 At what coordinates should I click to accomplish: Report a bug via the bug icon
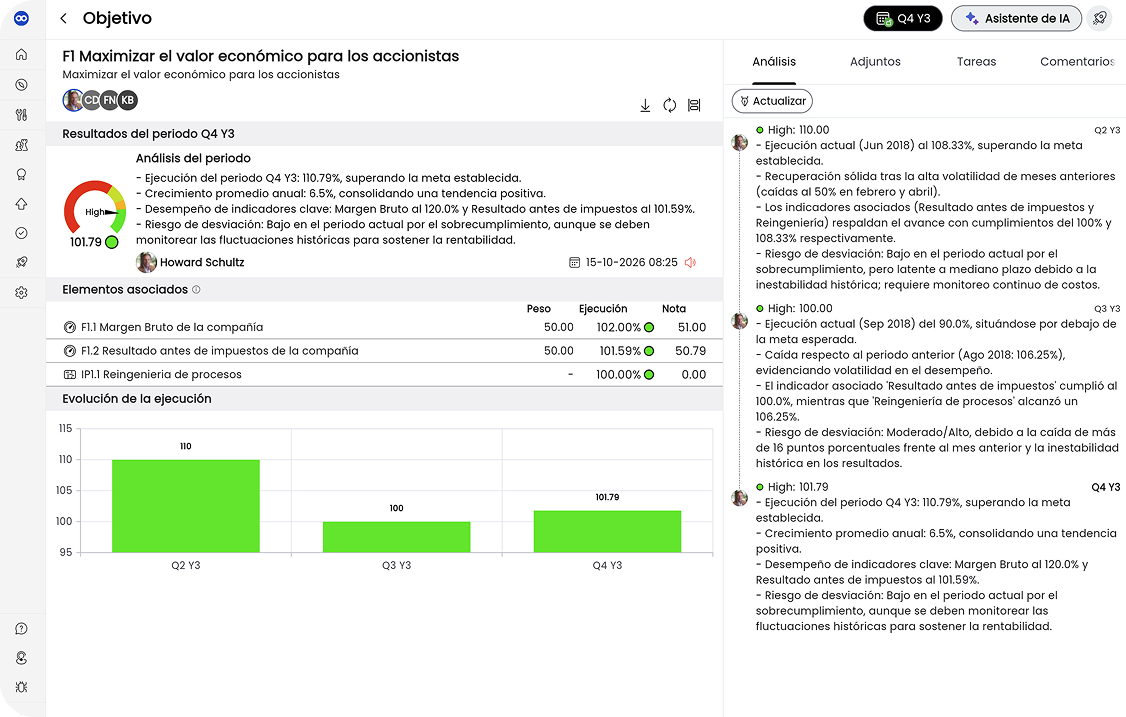coord(22,688)
